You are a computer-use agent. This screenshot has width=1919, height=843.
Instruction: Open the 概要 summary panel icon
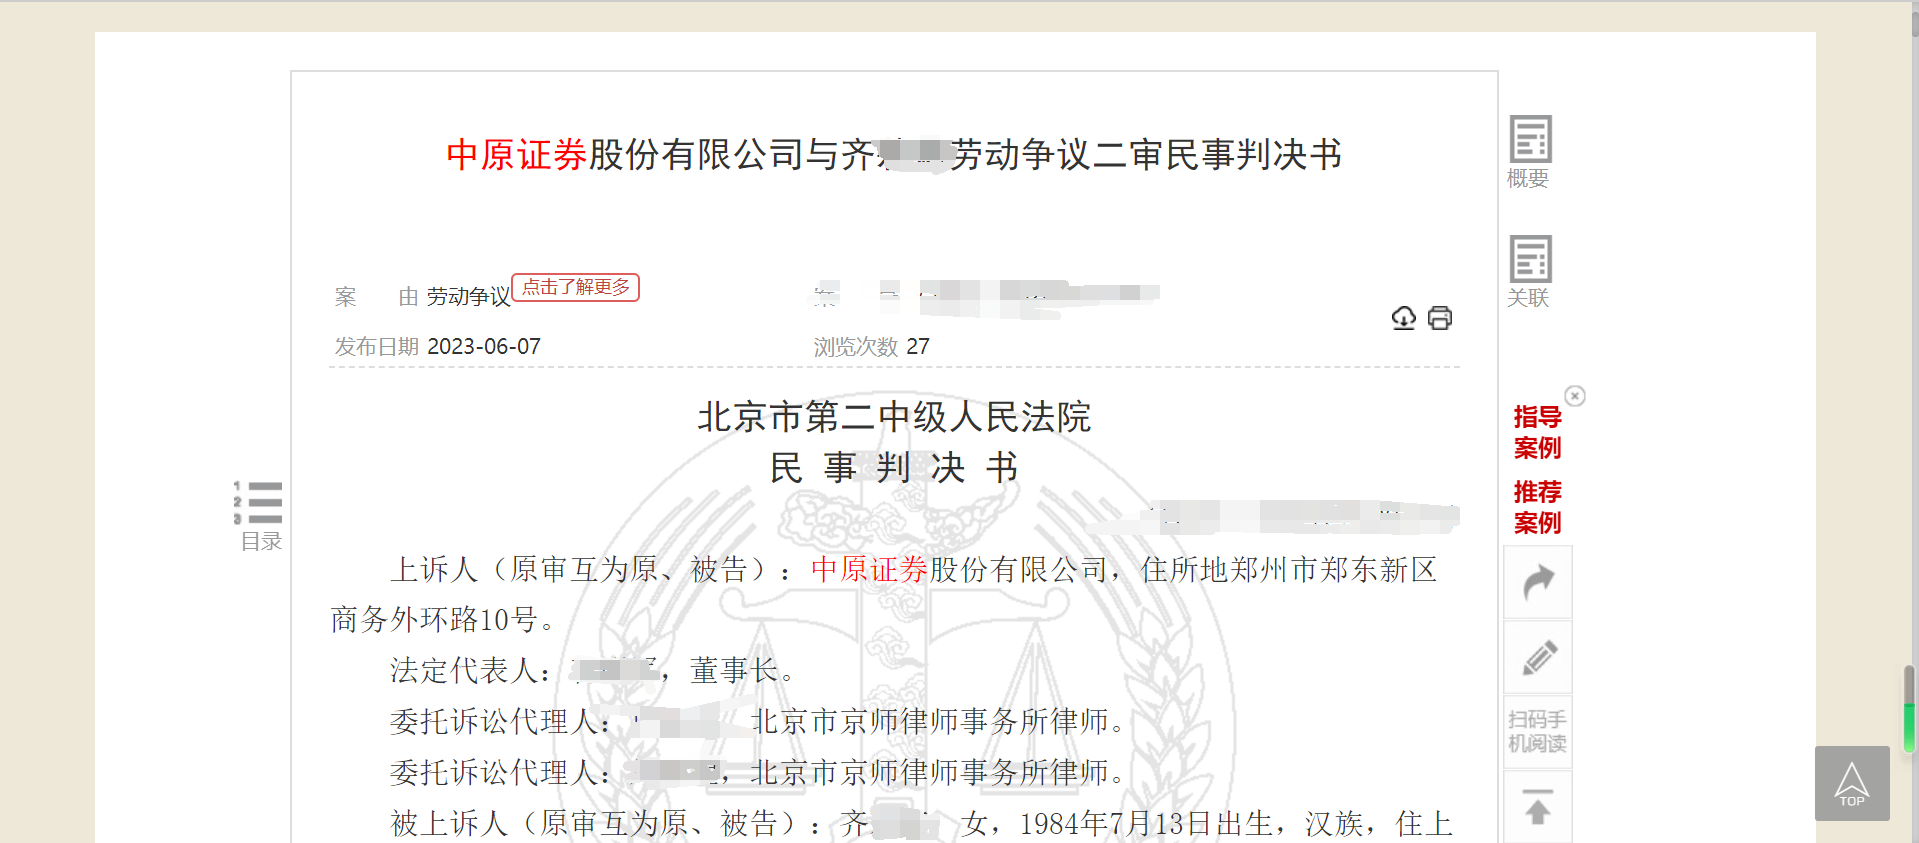(x=1529, y=151)
